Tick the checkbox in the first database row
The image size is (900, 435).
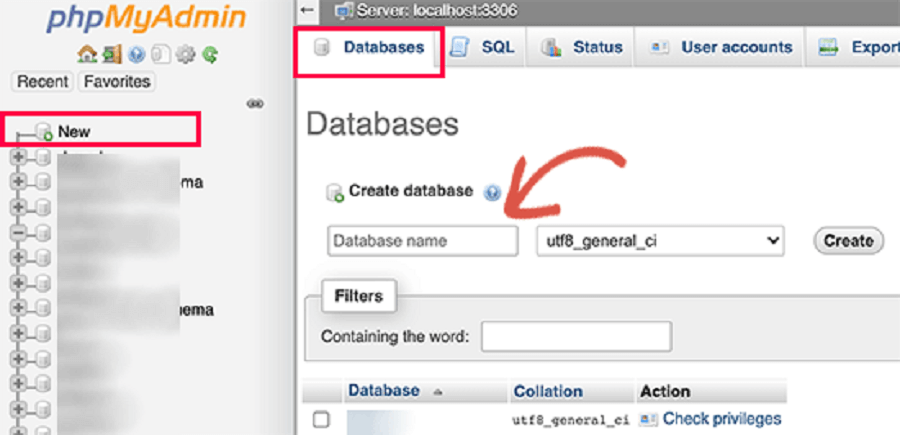click(321, 420)
